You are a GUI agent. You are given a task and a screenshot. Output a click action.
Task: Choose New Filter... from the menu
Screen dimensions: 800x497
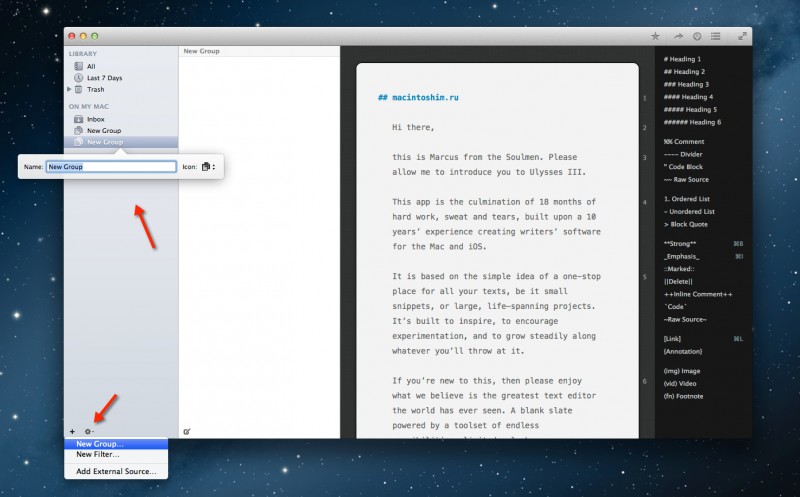point(98,454)
